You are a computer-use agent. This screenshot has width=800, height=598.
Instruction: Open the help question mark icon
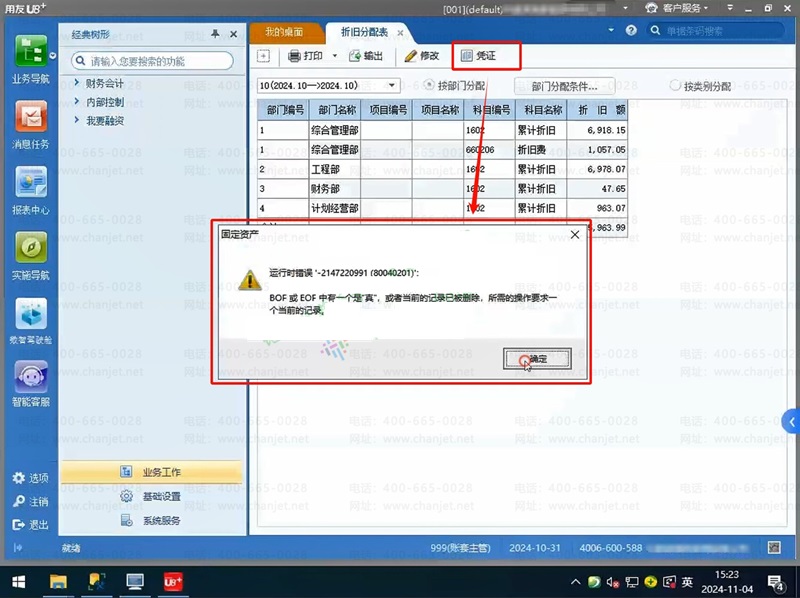631,30
